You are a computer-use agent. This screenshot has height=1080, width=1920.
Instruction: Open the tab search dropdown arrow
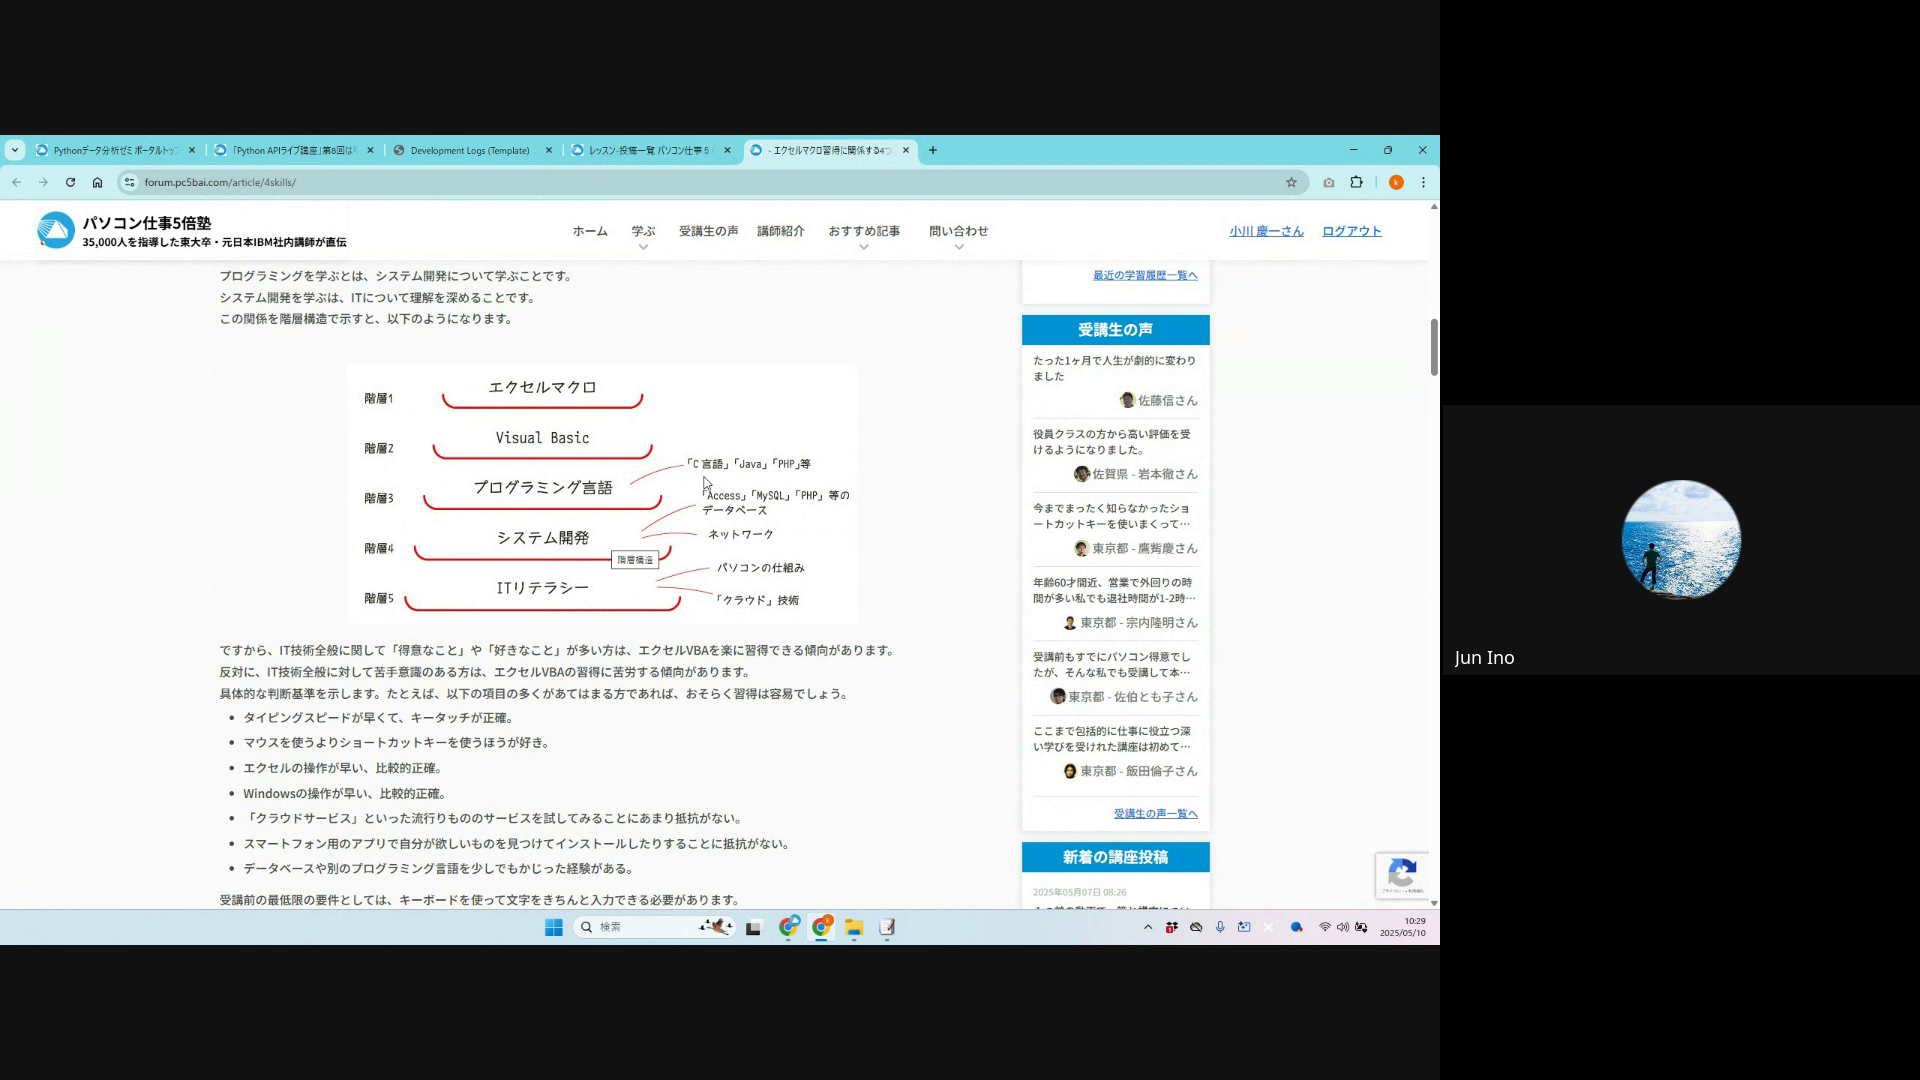tap(14, 150)
